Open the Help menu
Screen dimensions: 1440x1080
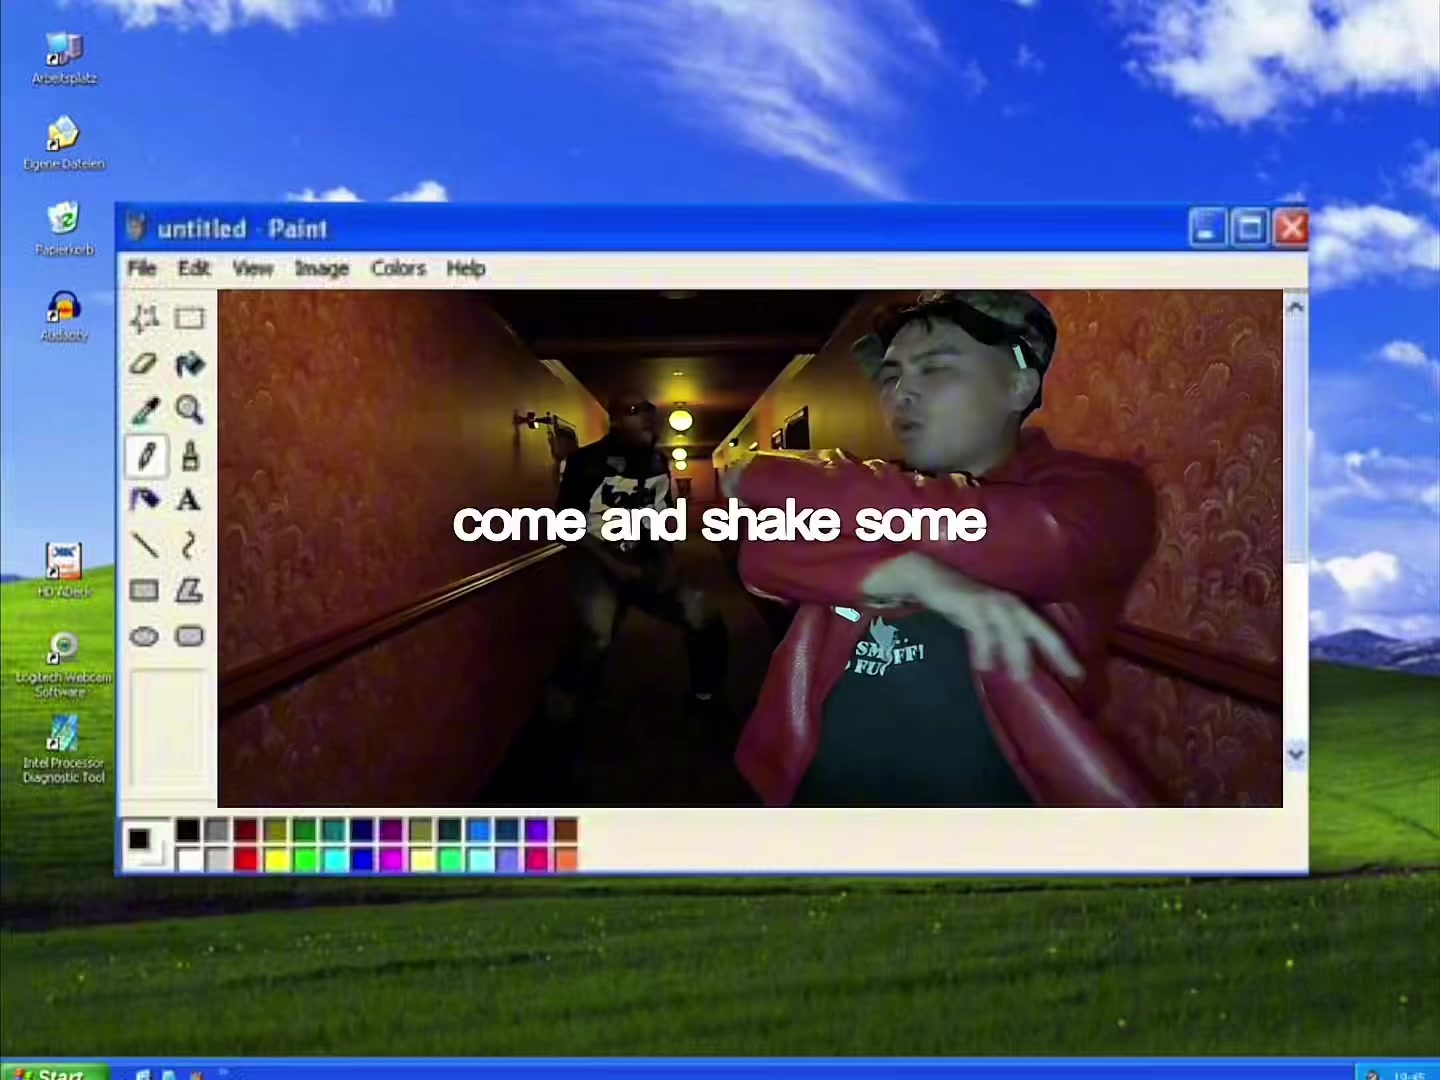tap(466, 268)
